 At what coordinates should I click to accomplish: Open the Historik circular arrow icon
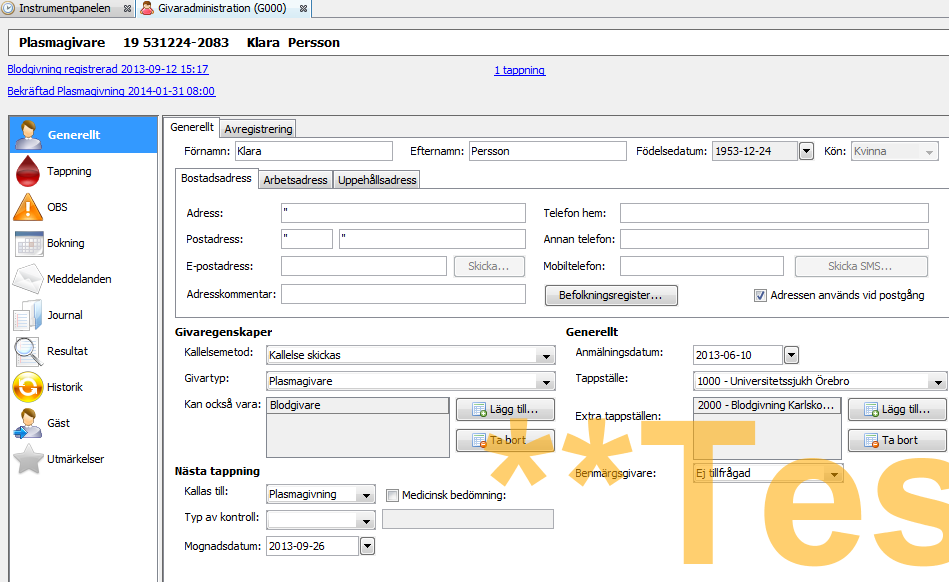28,387
